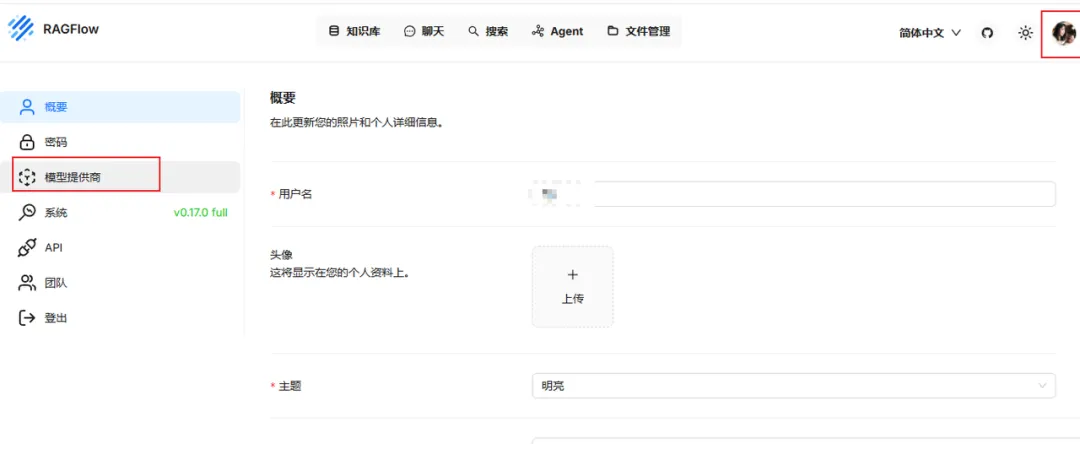Viewport: 1080px width, 450px height.
Task: Click the logout arrow icon beside 登出
Action: pyautogui.click(x=27, y=318)
